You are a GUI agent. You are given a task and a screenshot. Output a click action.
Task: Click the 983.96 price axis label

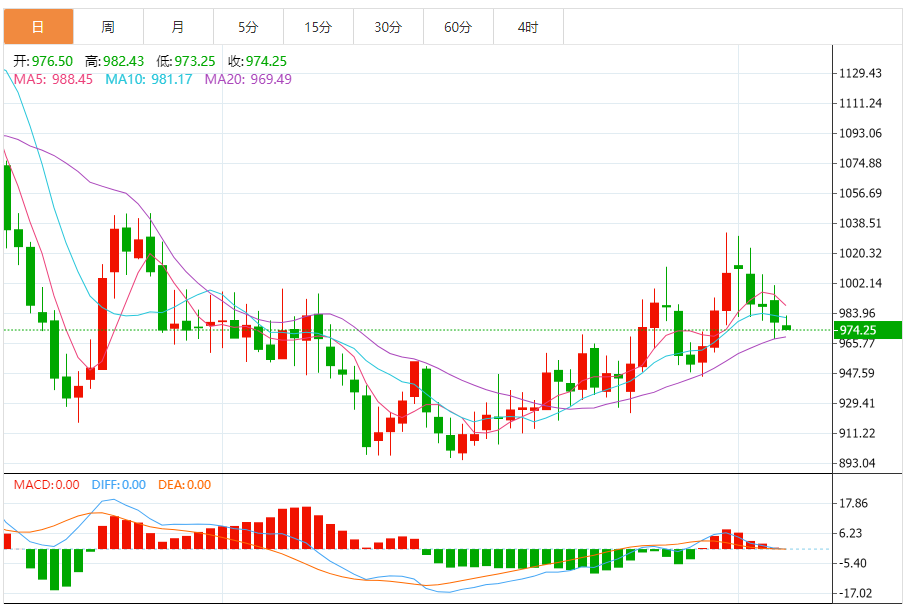(x=857, y=313)
